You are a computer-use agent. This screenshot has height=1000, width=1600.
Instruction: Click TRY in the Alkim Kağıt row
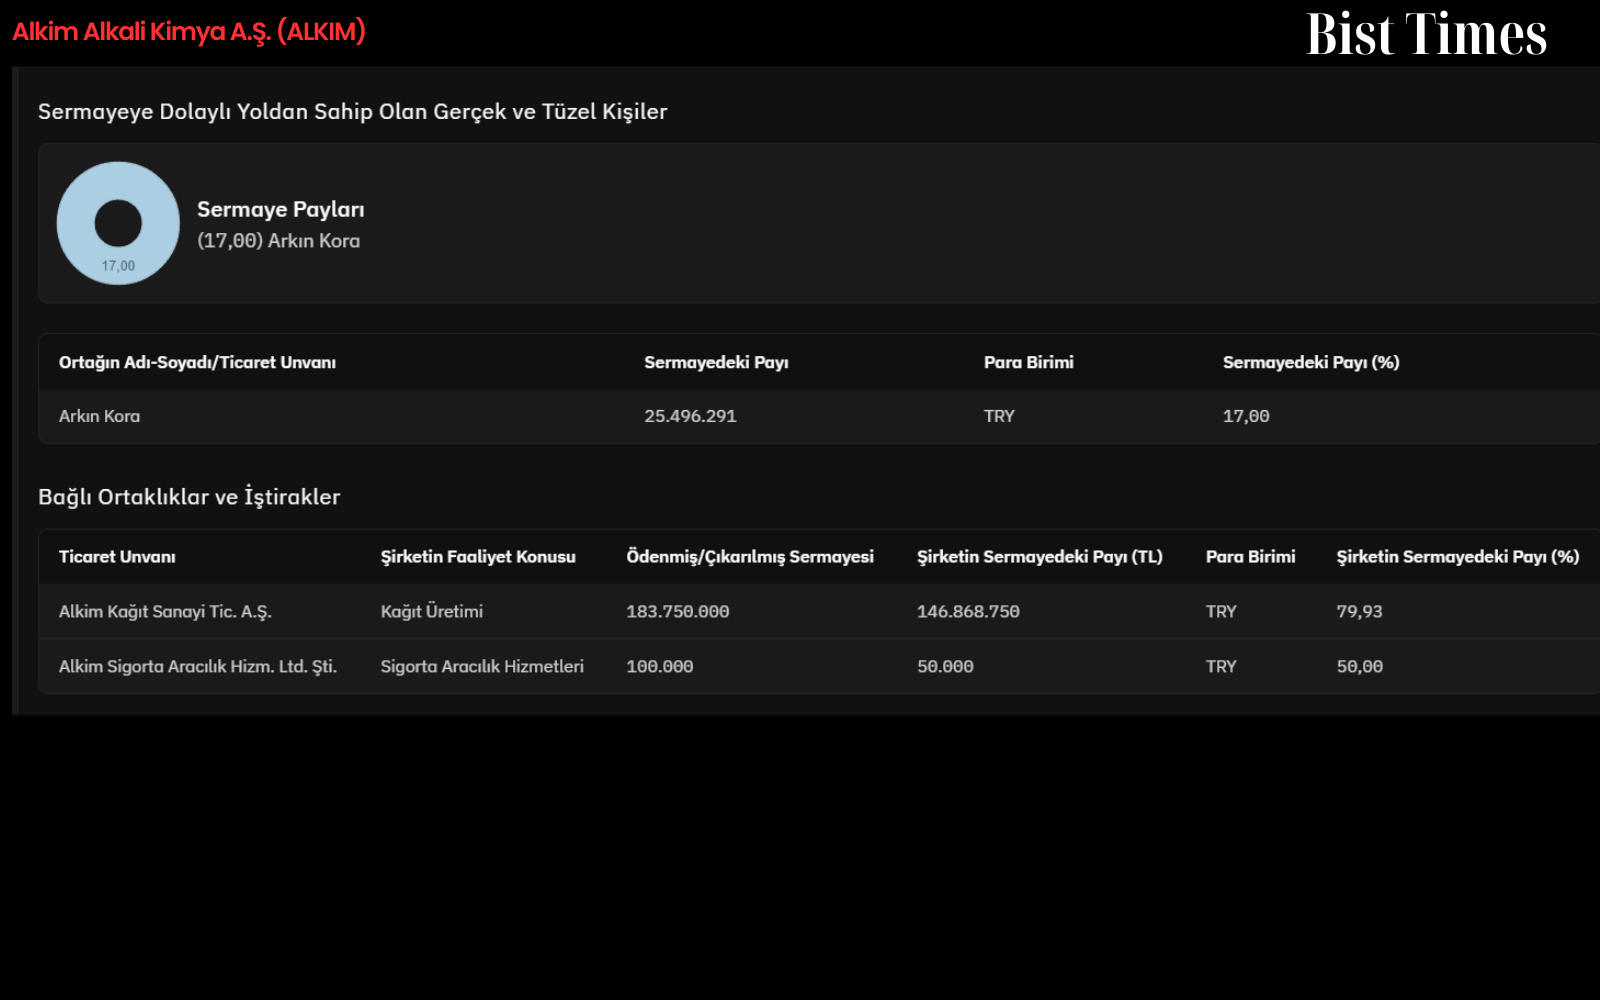click(1221, 612)
